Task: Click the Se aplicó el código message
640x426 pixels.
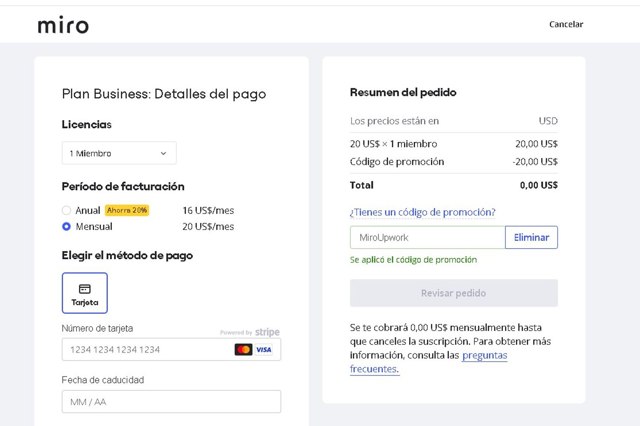Action: (x=413, y=260)
